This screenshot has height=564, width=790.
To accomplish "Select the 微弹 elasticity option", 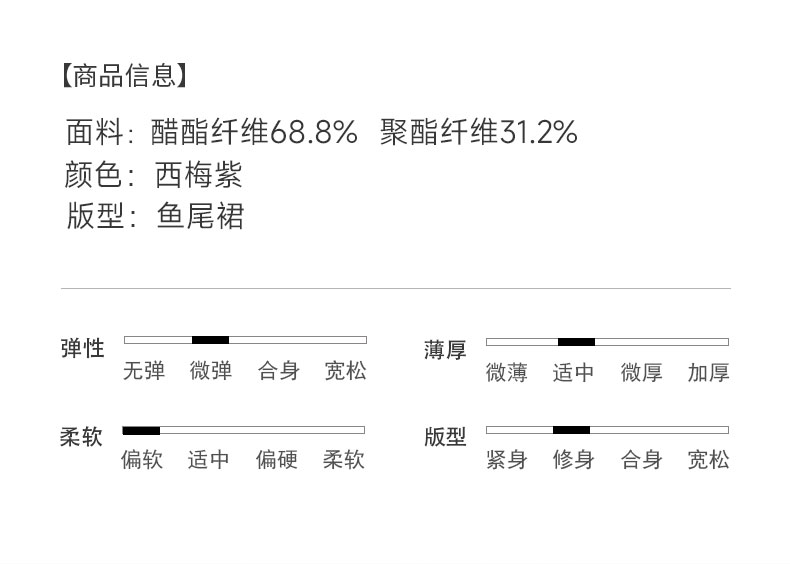I will (211, 371).
